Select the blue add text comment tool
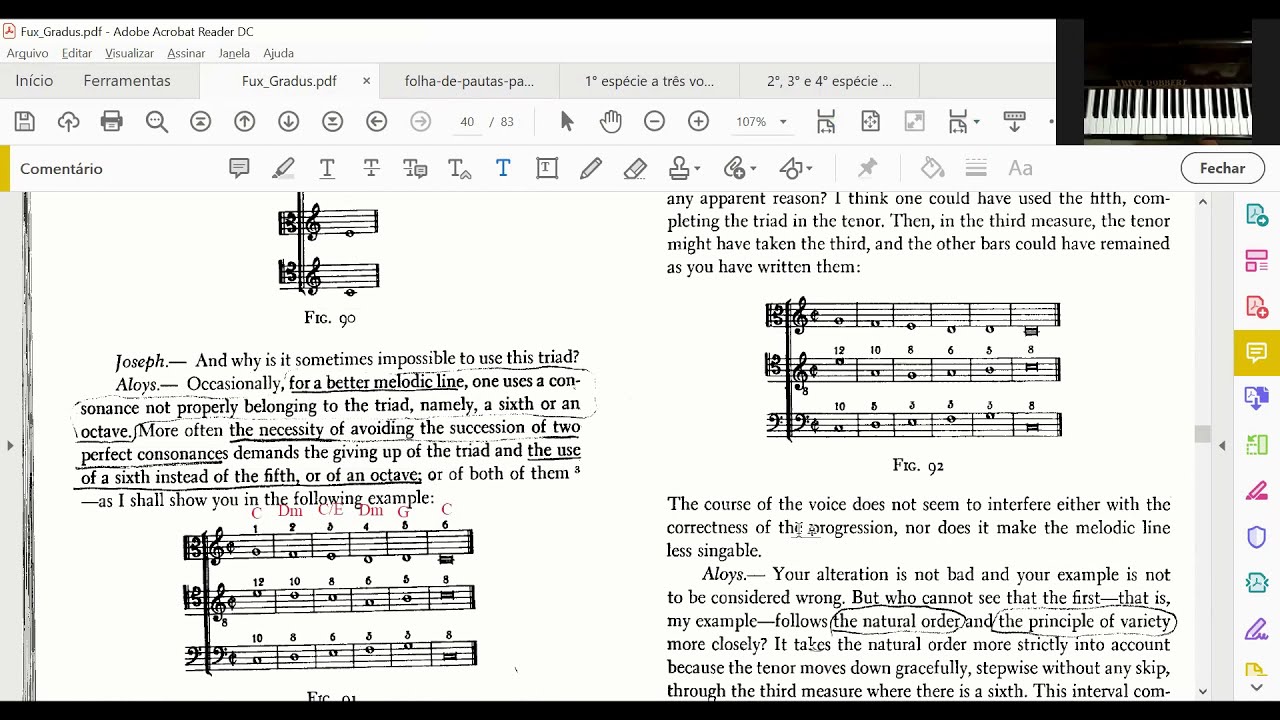 click(x=503, y=168)
